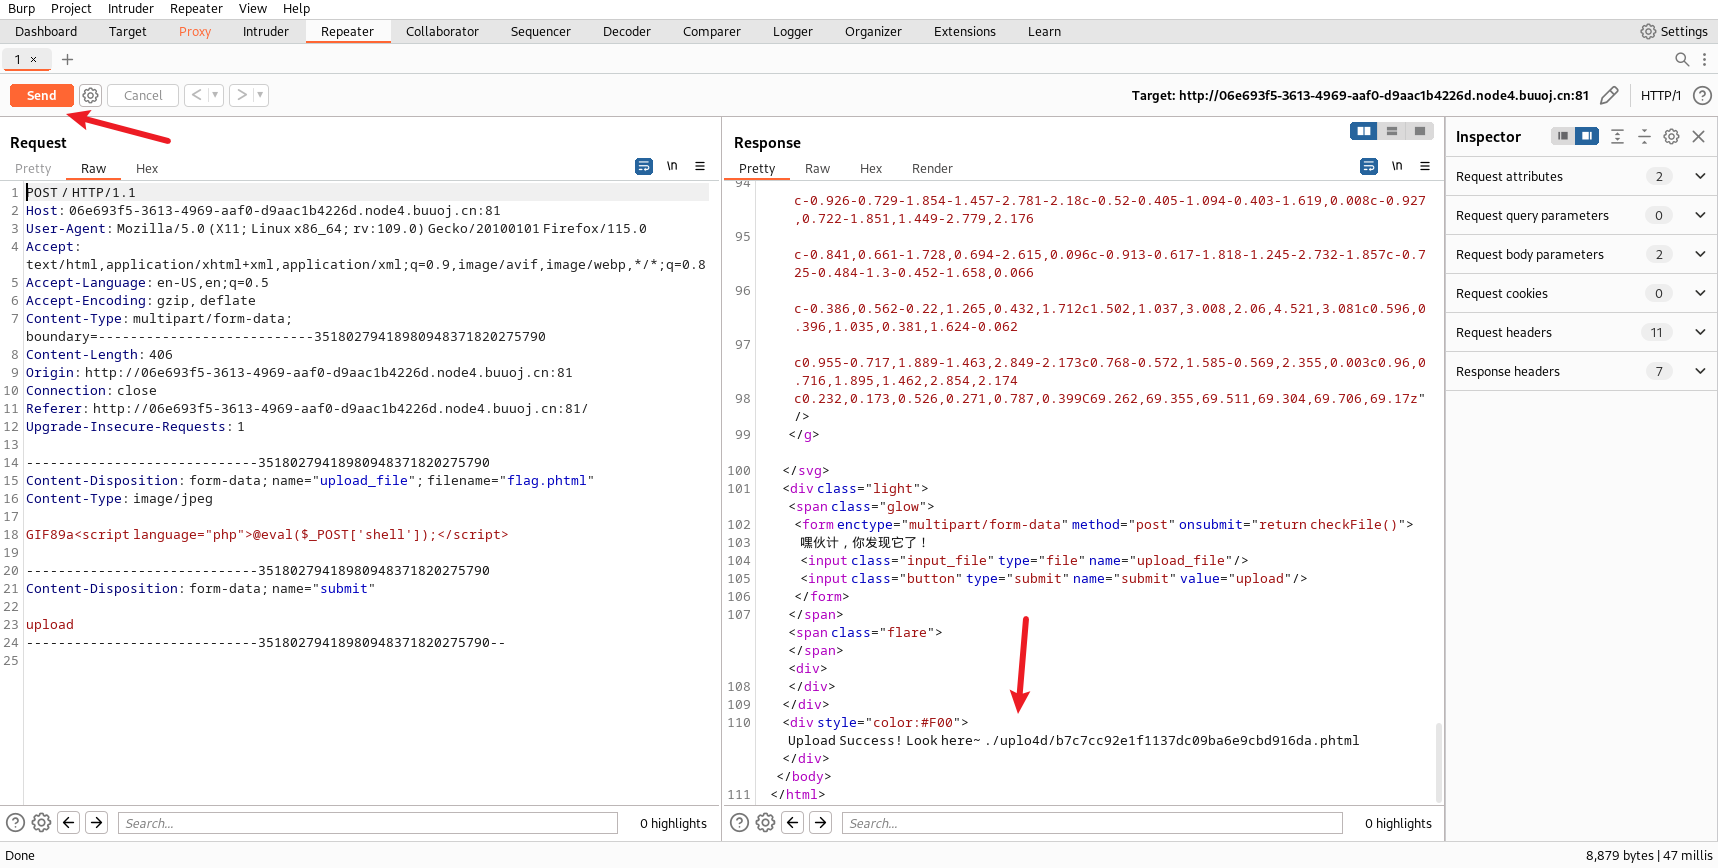Click the Cancel button
The height and width of the screenshot is (868, 1718).
143,95
